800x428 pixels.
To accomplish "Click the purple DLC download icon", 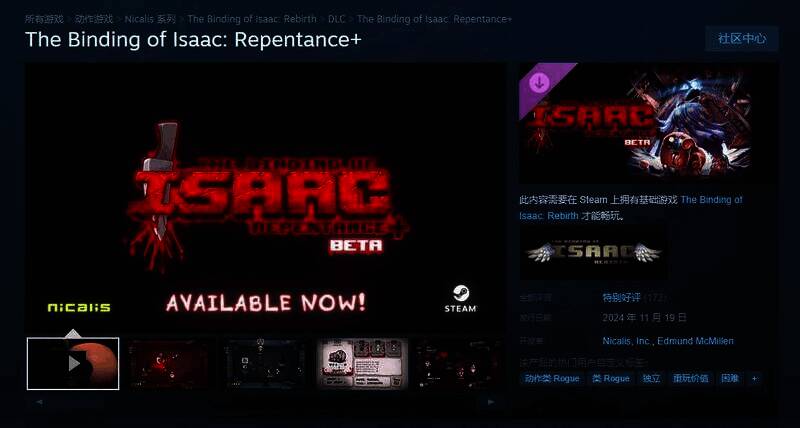I will (539, 83).
